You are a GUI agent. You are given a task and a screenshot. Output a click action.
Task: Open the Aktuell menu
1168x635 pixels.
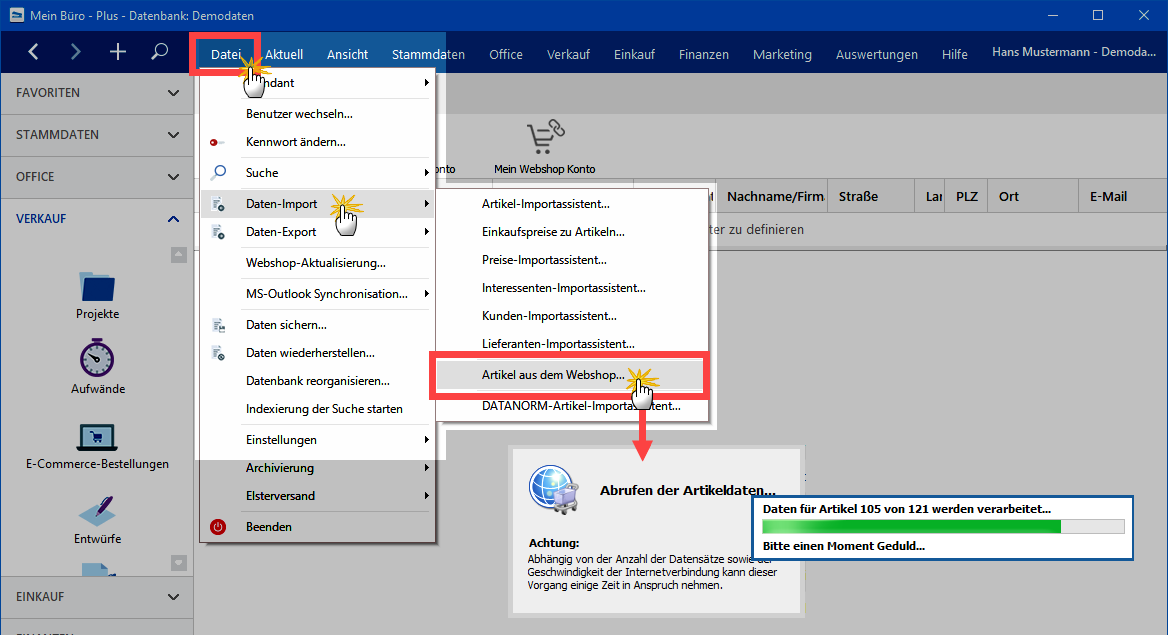284,54
